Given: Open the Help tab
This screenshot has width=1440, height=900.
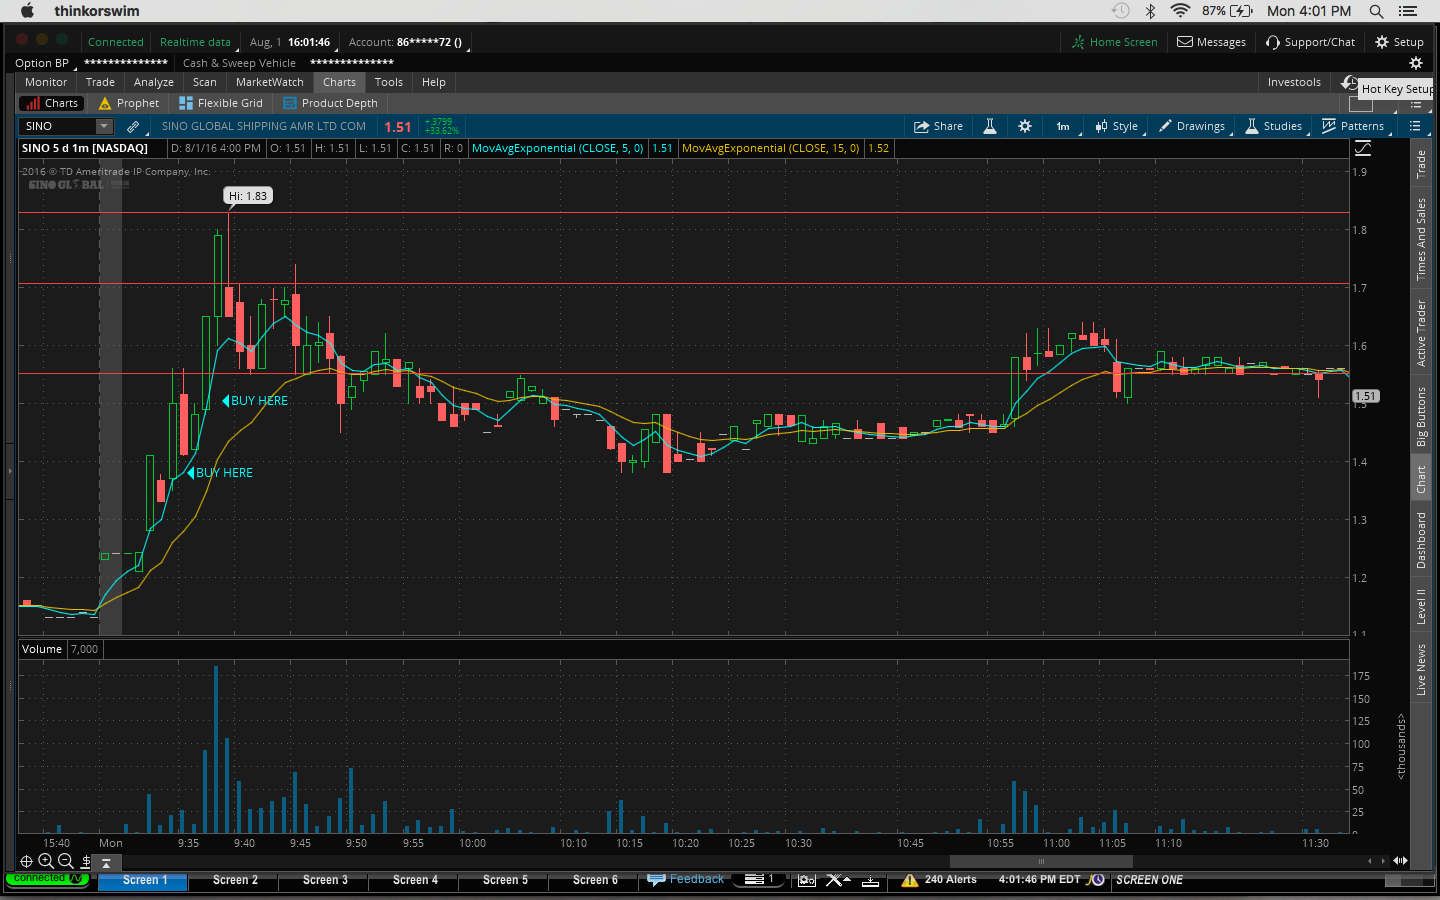Looking at the screenshot, I should (434, 82).
